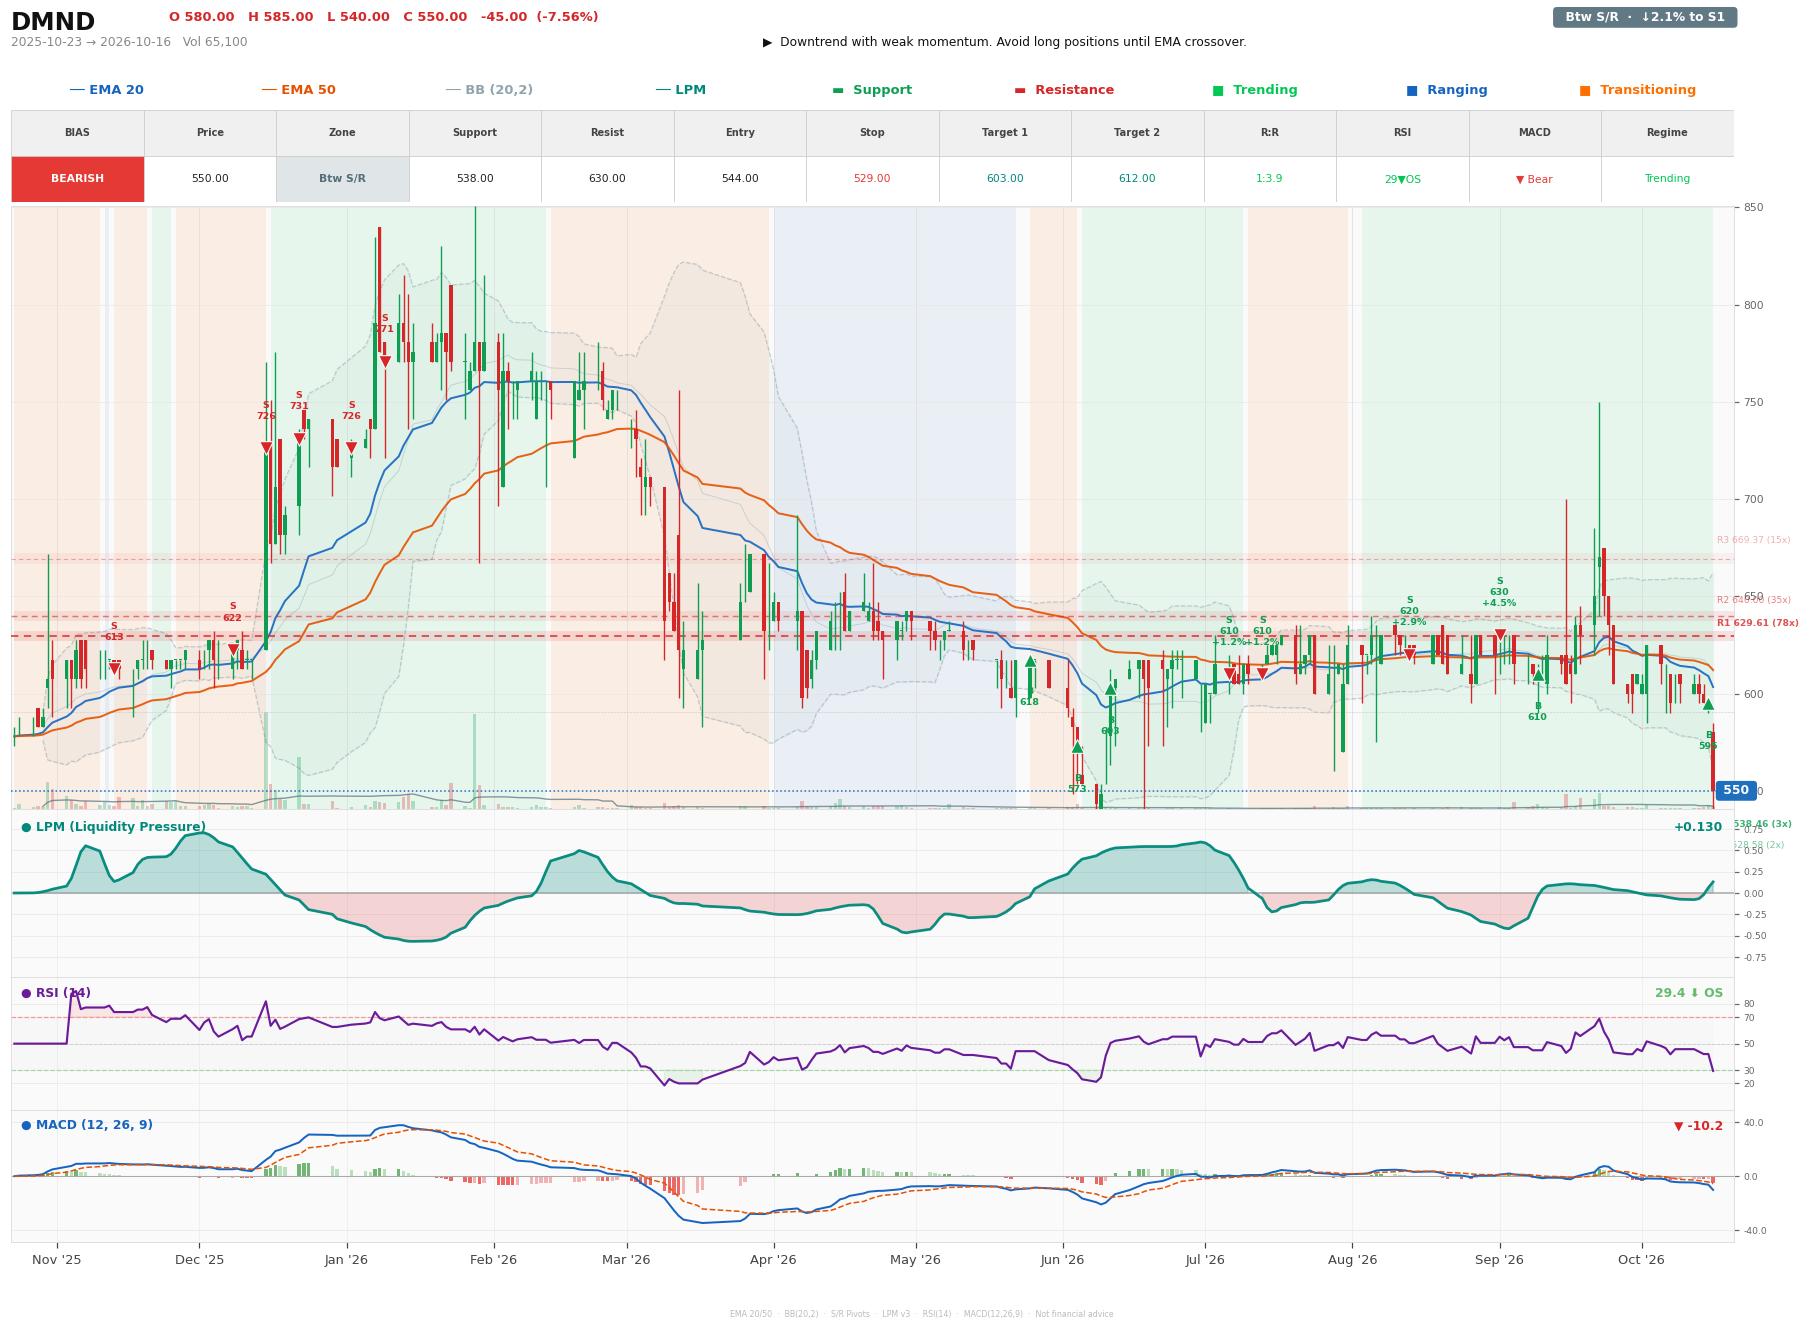Click the Btw S/R zone cell

coord(342,179)
